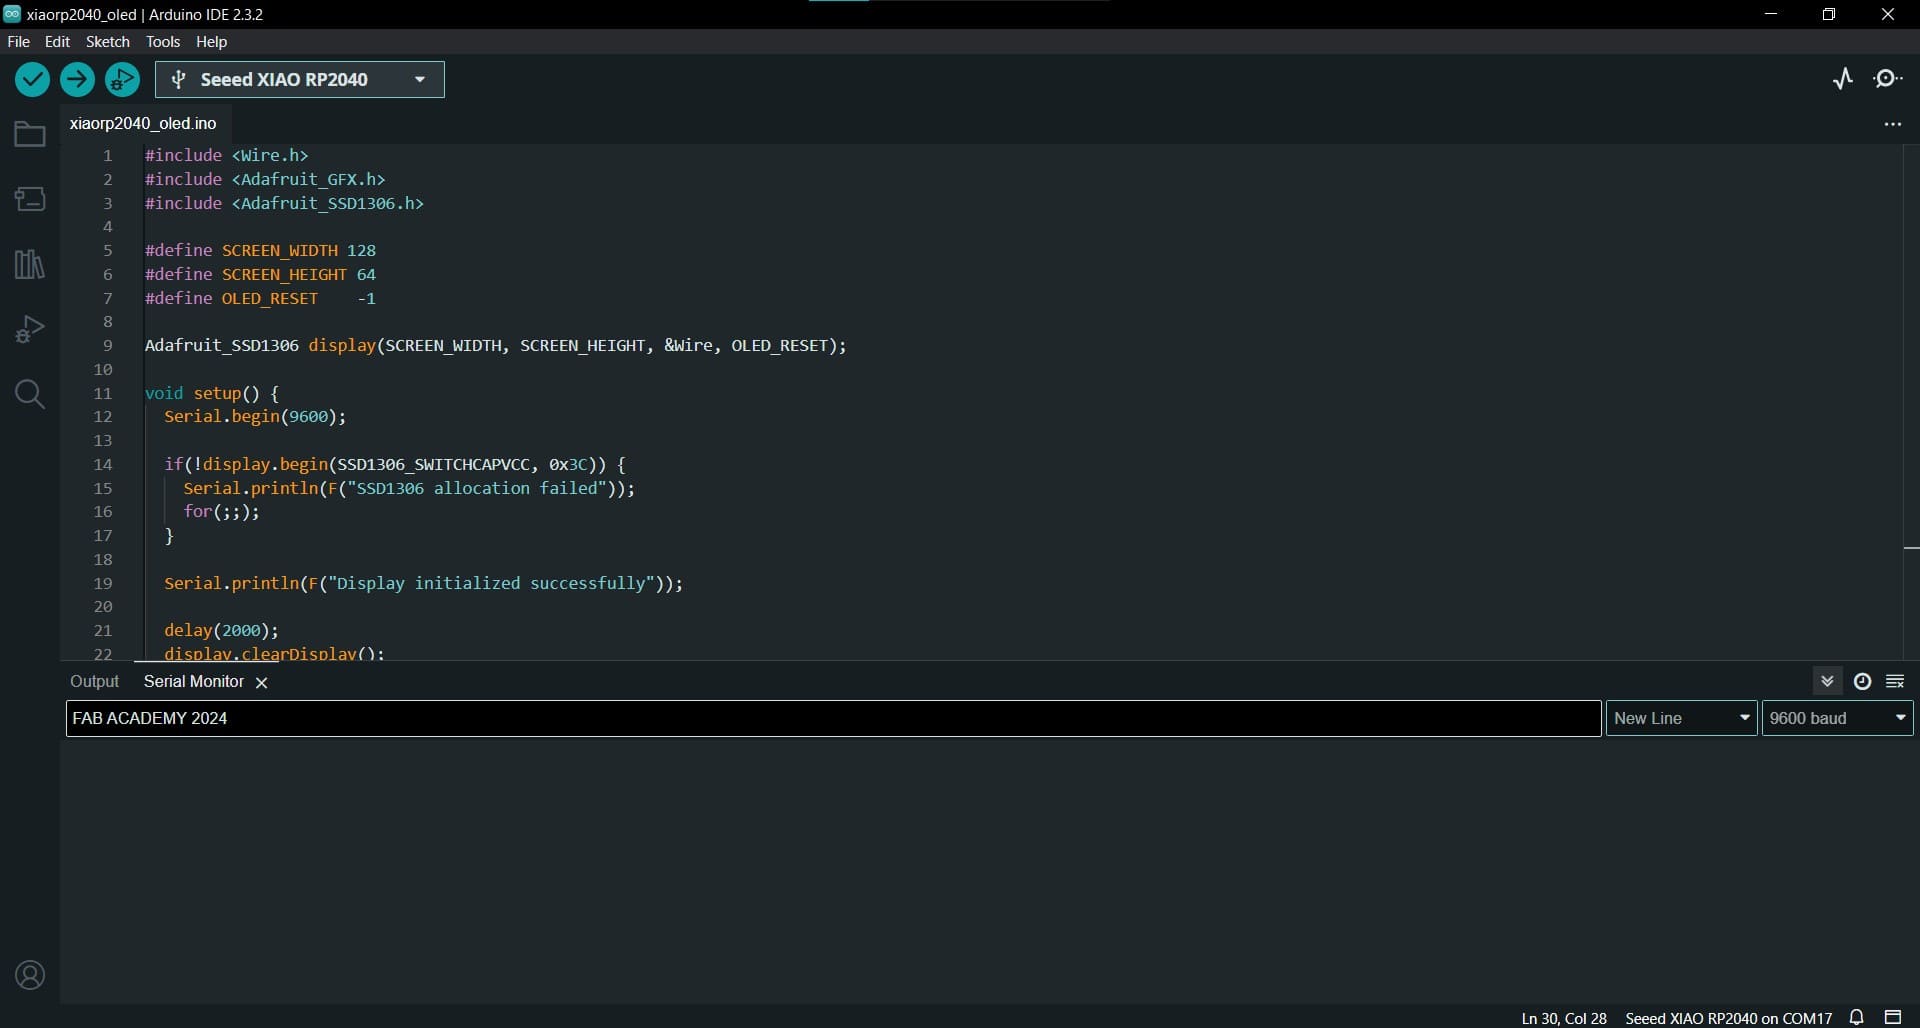
Task: Open the Sketchbook folder icon in sidebar
Action: [x=30, y=134]
